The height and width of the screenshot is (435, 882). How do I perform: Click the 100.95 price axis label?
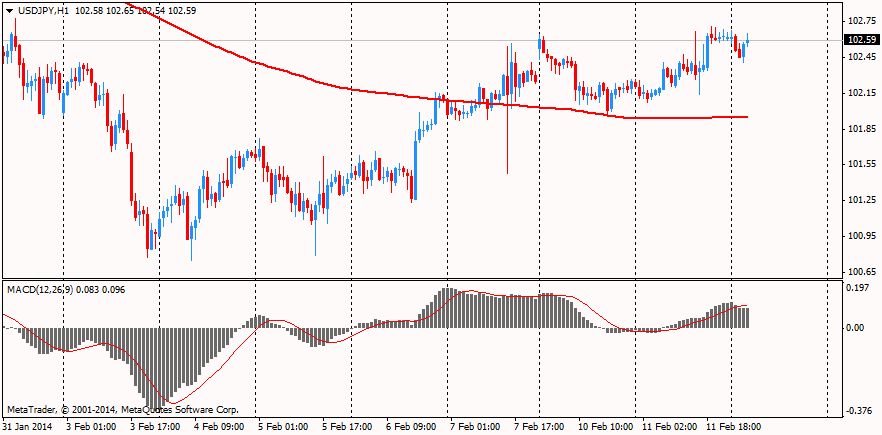click(863, 236)
